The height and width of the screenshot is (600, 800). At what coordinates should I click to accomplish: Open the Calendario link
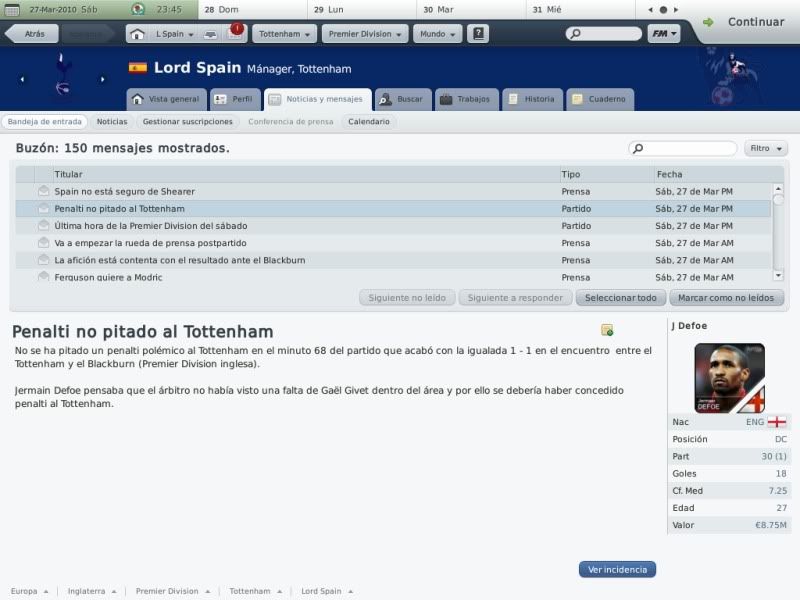pyautogui.click(x=369, y=121)
